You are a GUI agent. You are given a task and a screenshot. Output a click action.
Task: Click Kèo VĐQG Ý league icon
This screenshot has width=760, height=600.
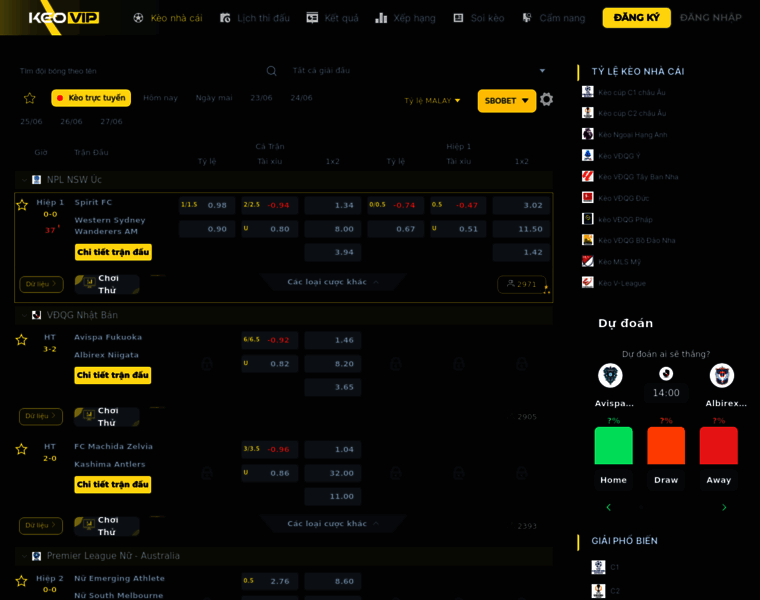click(x=587, y=155)
